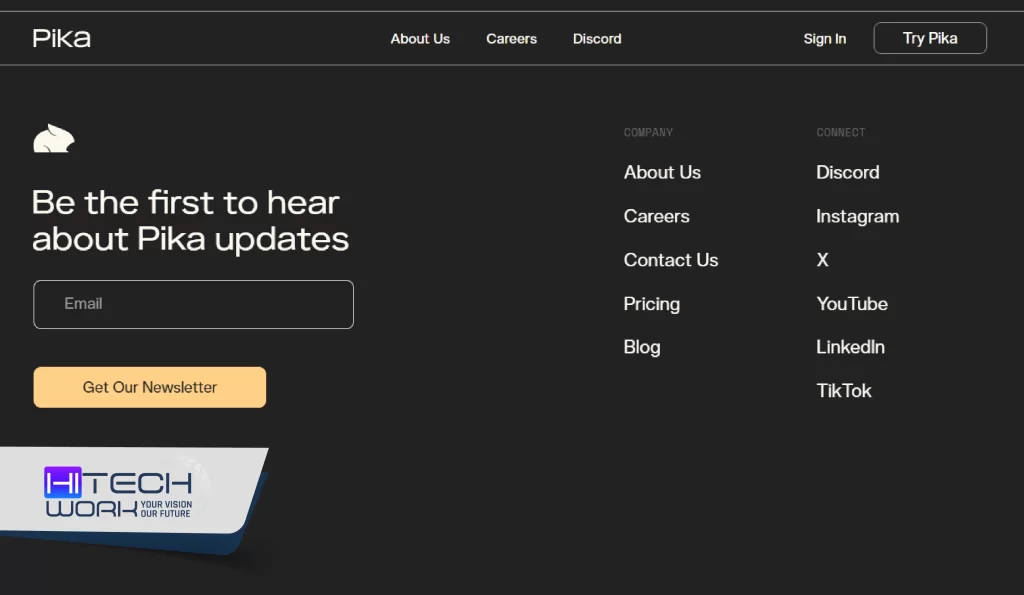Click the COMPANY column heading
Viewport: 1024px width, 595px height.
[648, 133]
